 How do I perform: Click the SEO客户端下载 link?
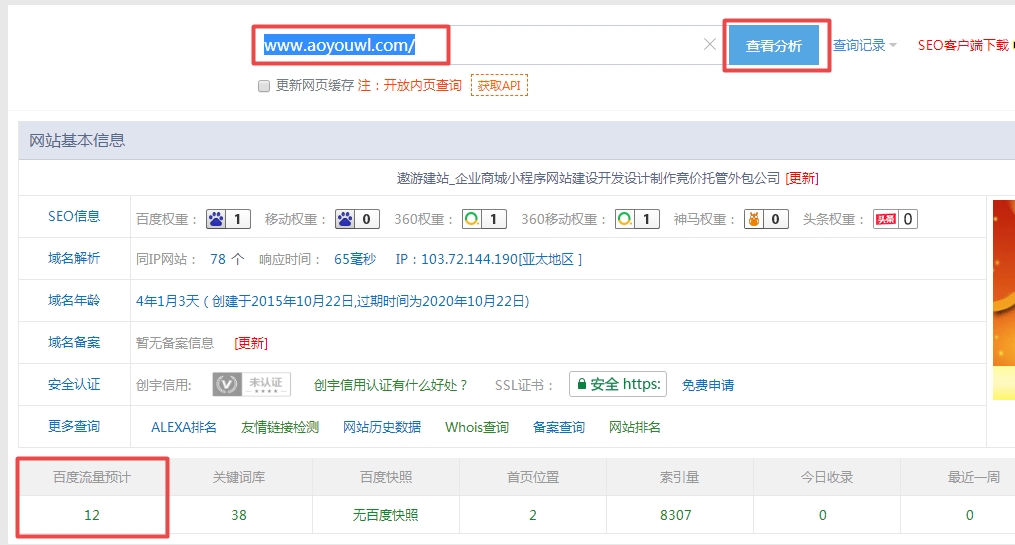coord(964,45)
